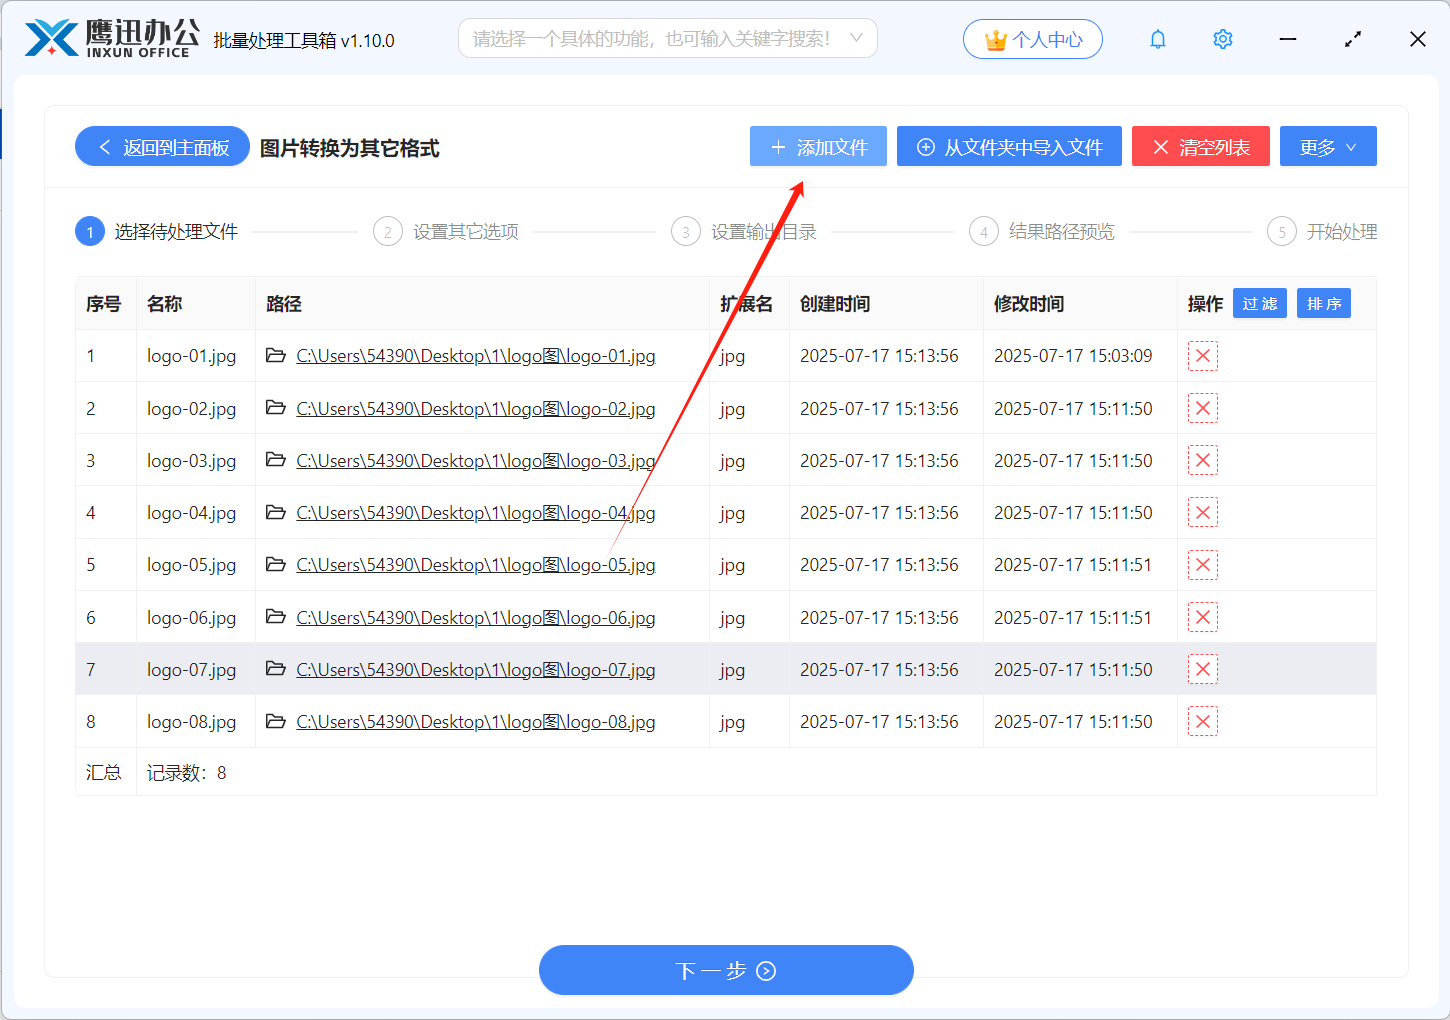Remove logo-05.jpg with its red X
This screenshot has width=1450, height=1020.
click(1203, 565)
